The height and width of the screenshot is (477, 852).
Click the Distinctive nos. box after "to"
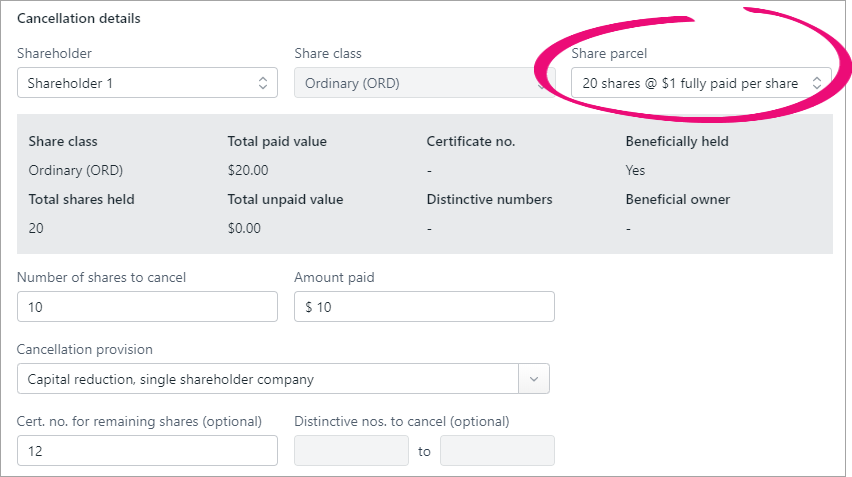(497, 451)
